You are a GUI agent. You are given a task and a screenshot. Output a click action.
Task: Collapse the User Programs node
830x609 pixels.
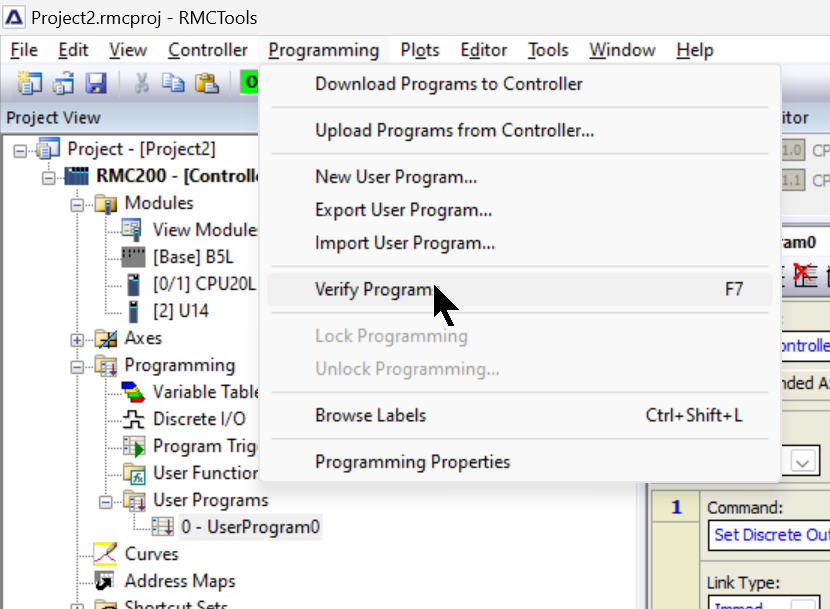point(106,502)
